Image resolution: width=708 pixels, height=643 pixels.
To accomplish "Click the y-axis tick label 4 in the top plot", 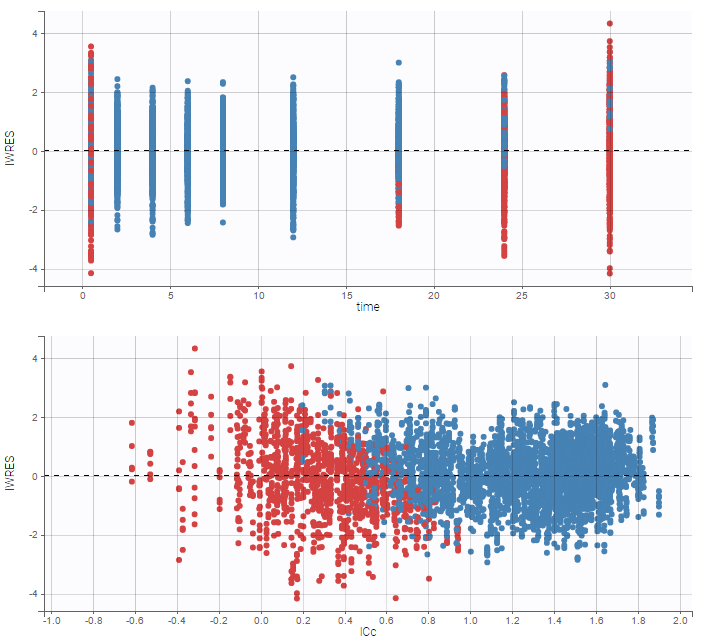I will click(x=33, y=34).
